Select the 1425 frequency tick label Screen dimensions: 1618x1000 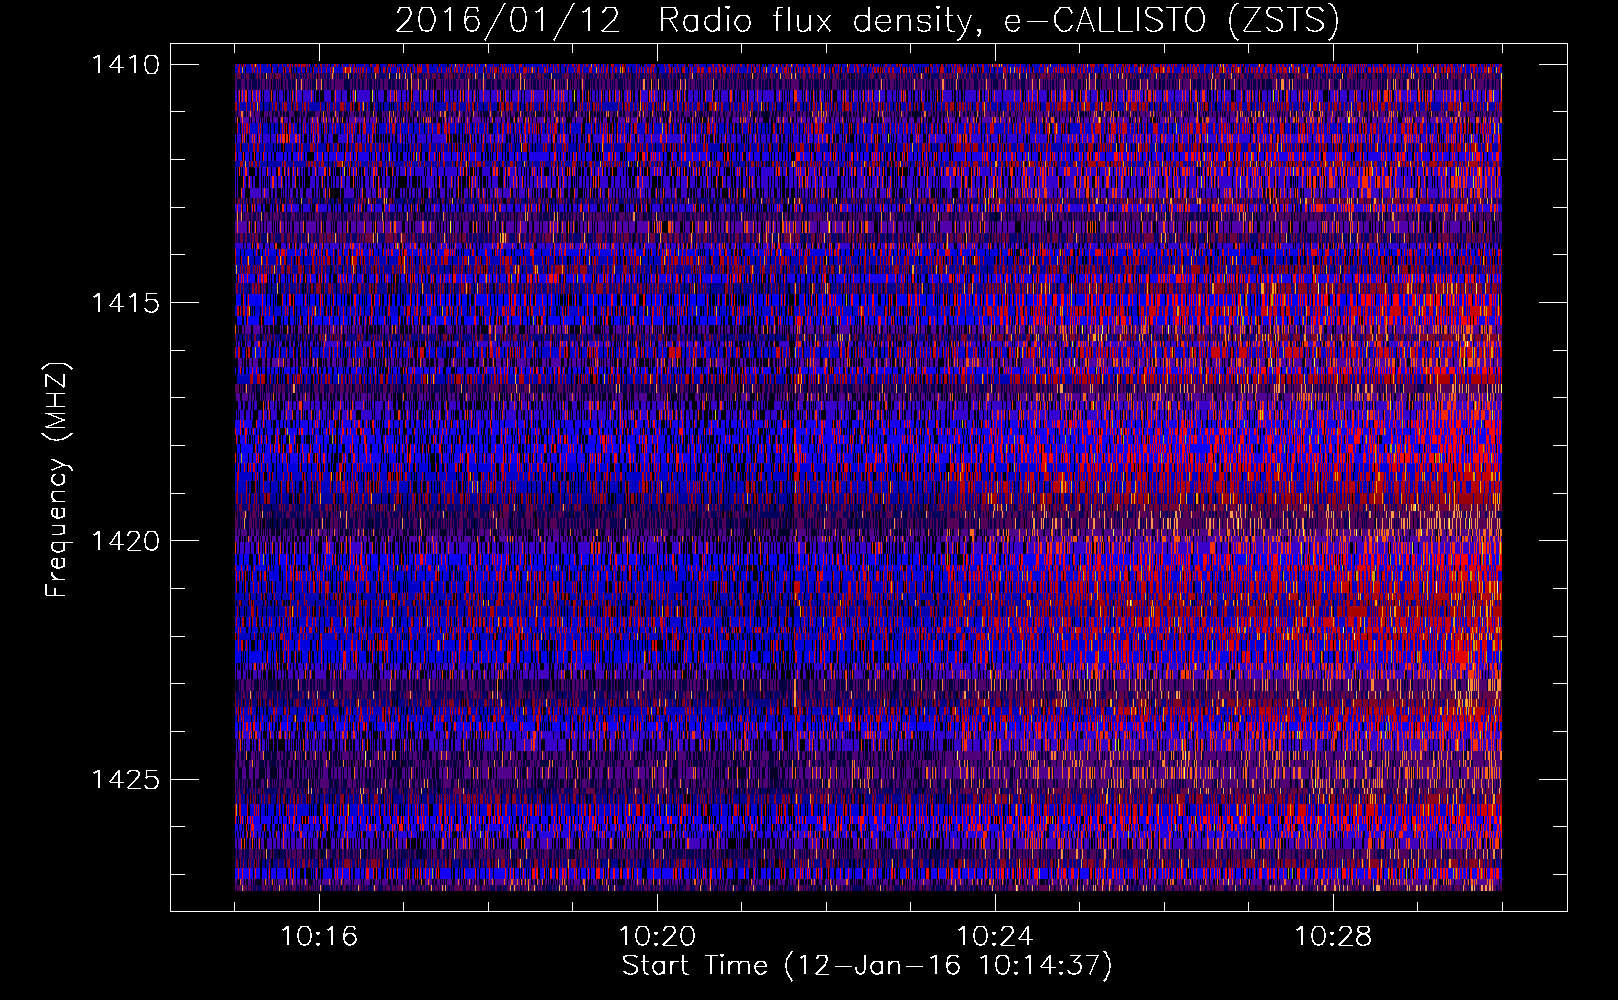(x=125, y=779)
